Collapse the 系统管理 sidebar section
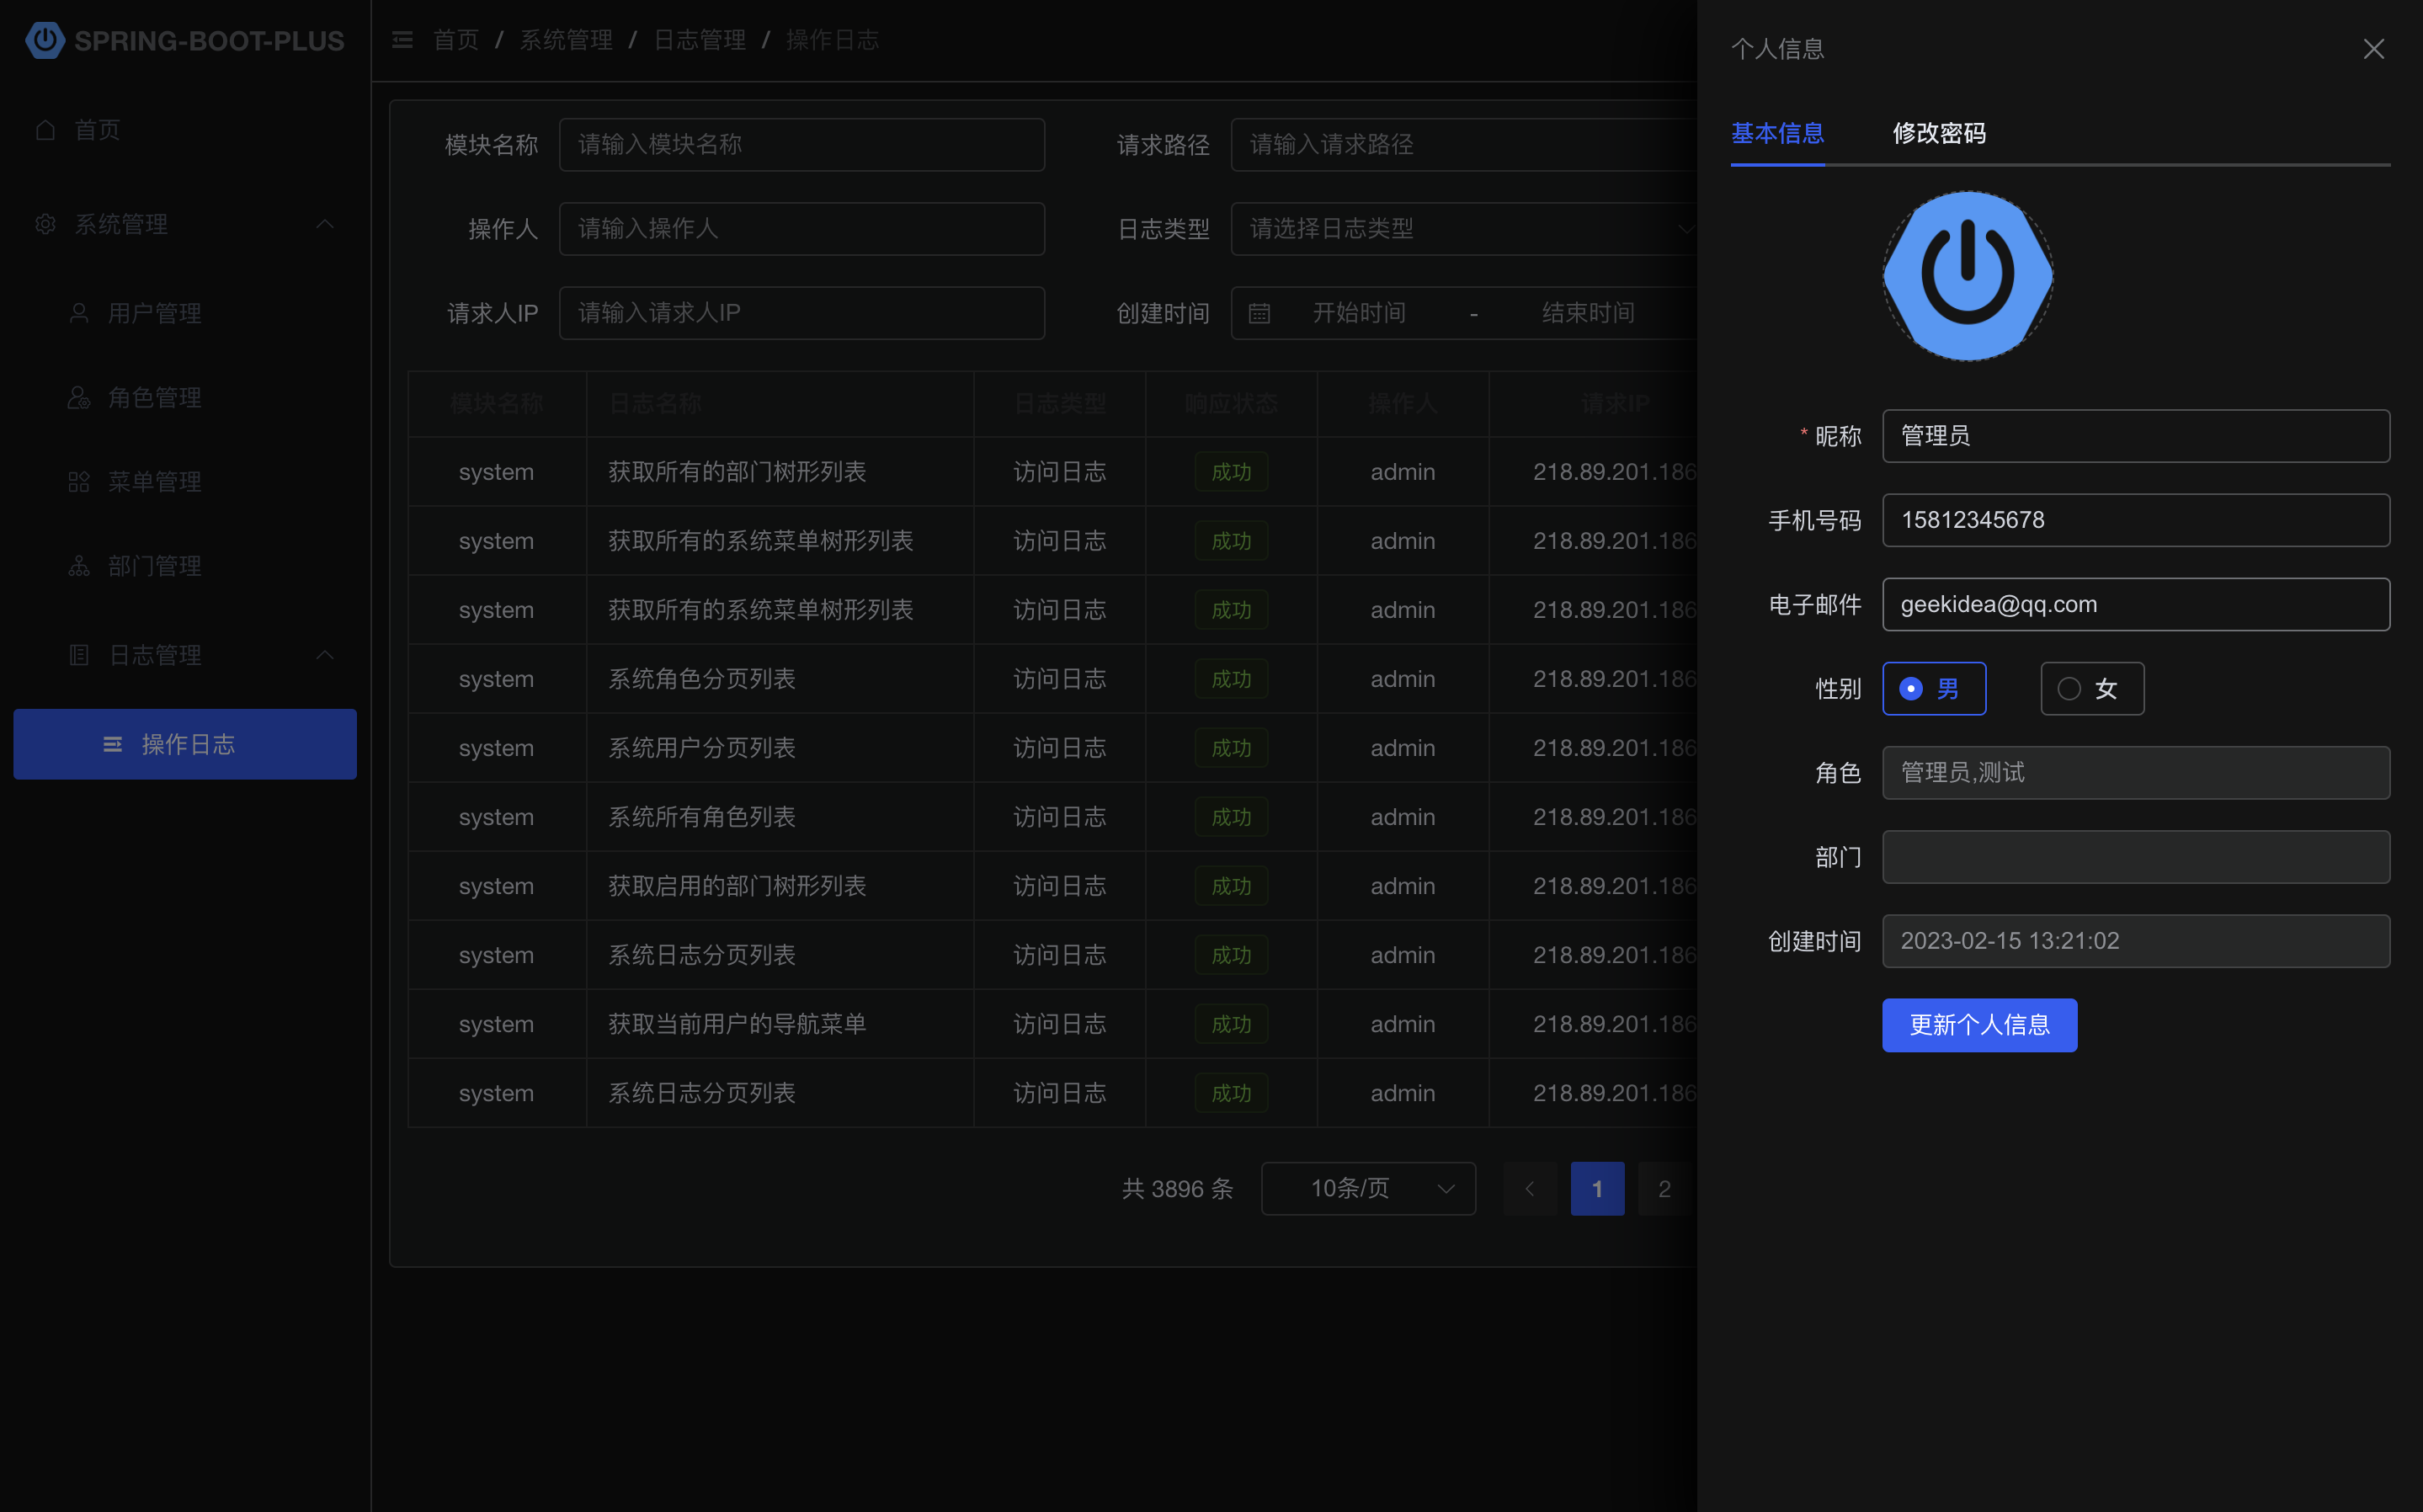Image resolution: width=2423 pixels, height=1512 pixels. 325,224
